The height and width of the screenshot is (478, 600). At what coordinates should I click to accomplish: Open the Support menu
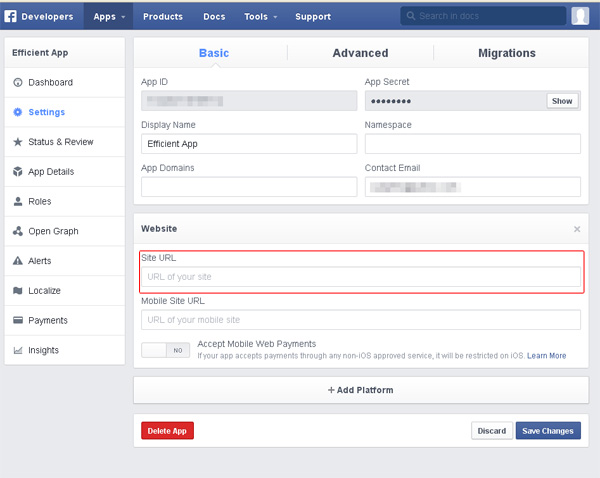click(x=313, y=16)
